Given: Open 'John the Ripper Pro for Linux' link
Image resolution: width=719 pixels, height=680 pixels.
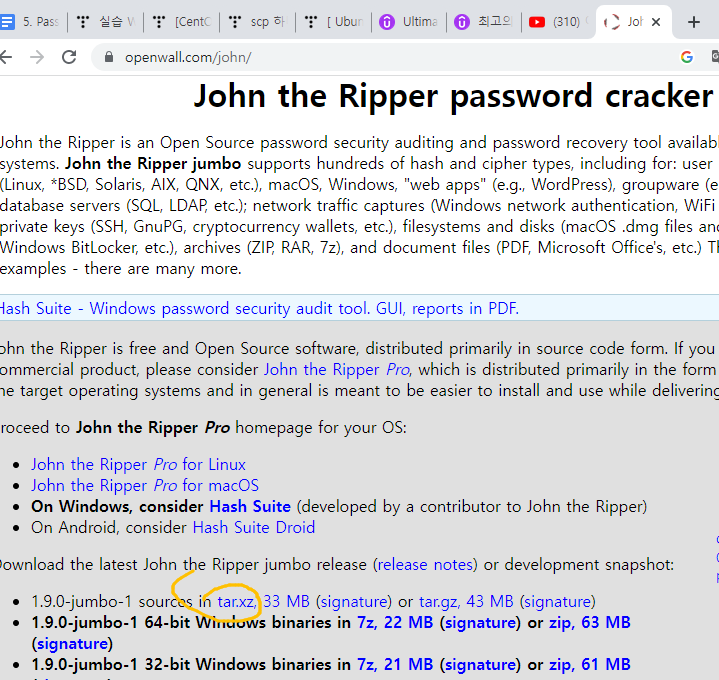Looking at the screenshot, I should 138,464.
